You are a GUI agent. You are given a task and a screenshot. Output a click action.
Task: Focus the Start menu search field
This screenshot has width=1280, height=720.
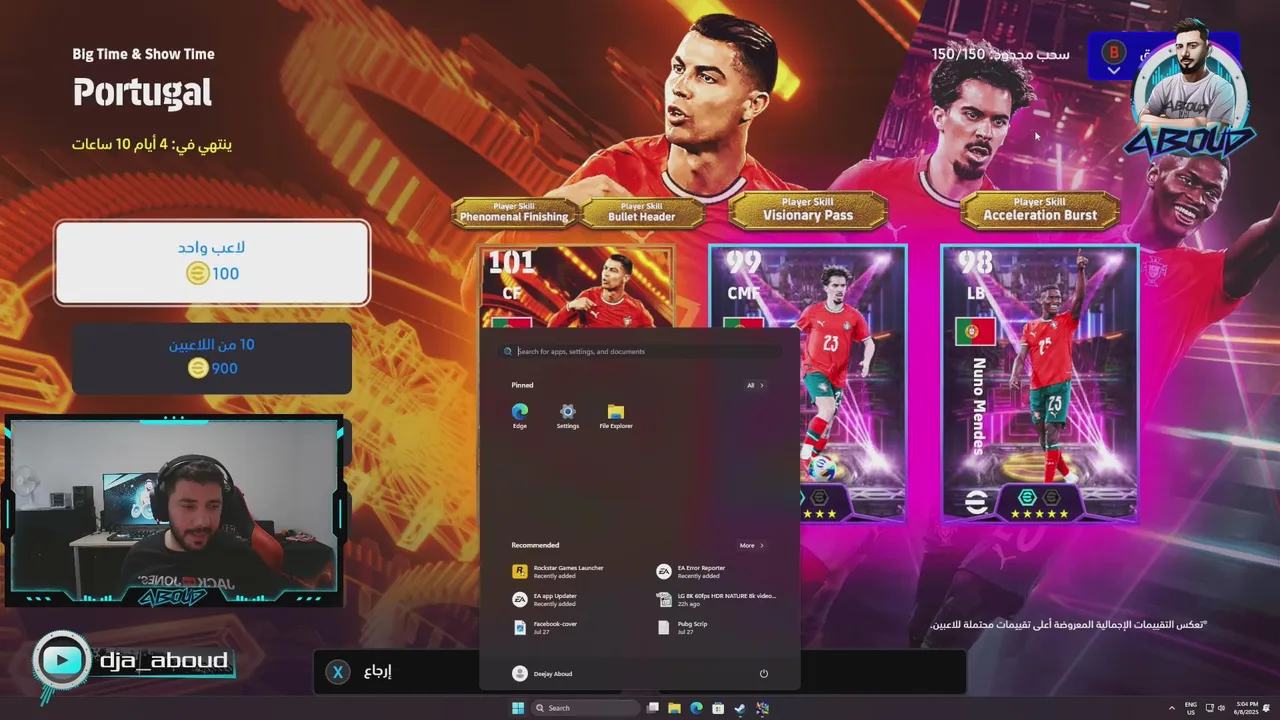(640, 351)
